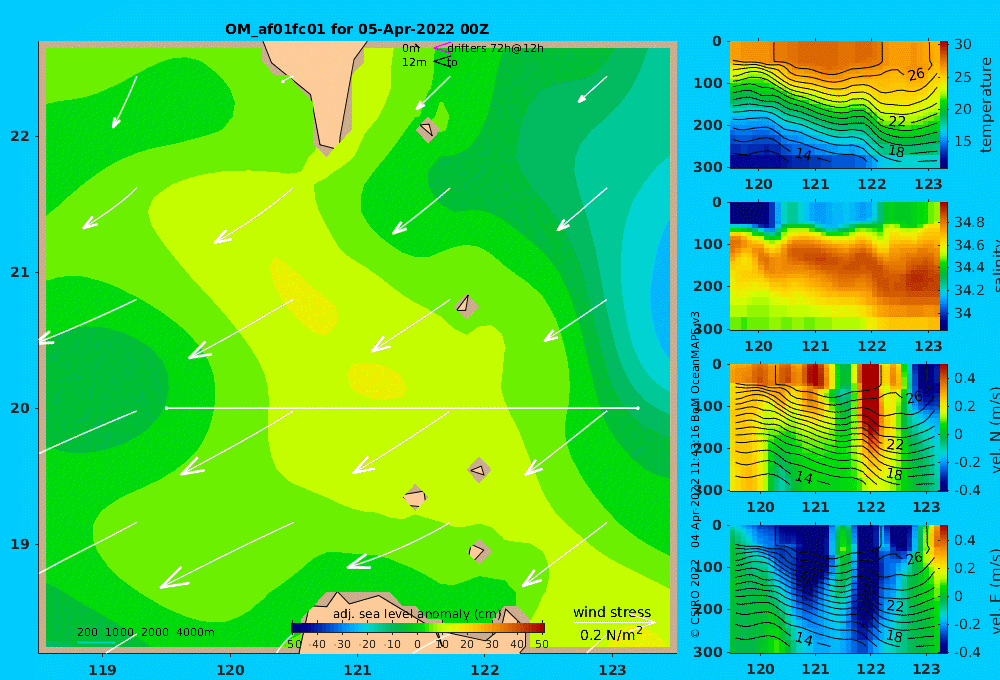Click the '0m' legend label

pos(411,48)
